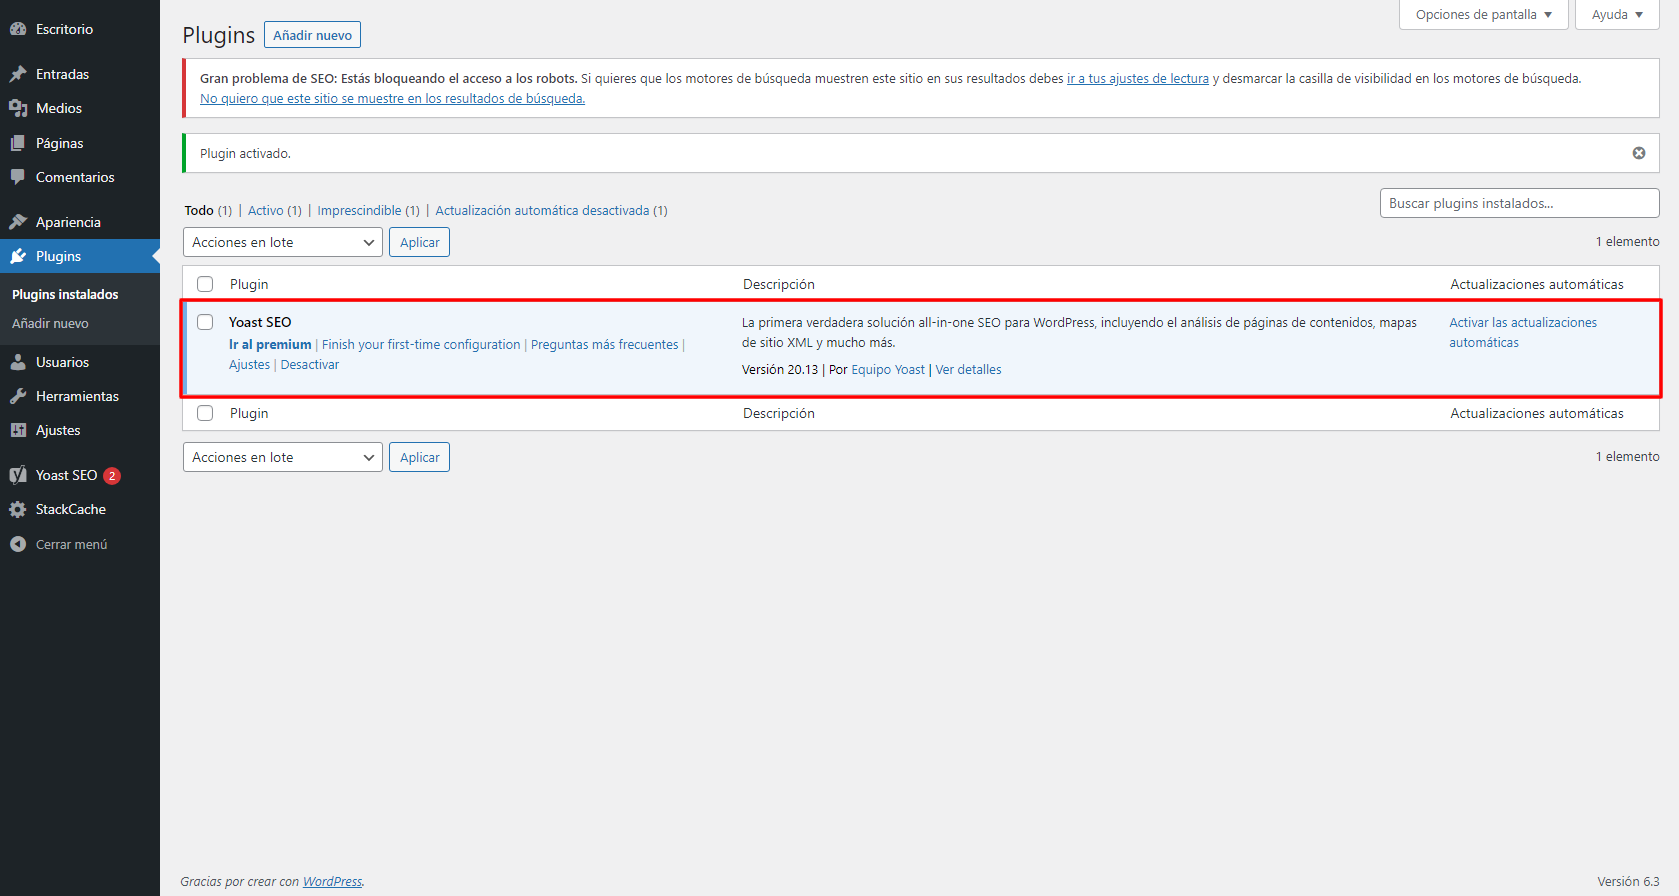The height and width of the screenshot is (896, 1679).
Task: Dismiss the 'Plugin activado' notice
Action: pos(1639,153)
